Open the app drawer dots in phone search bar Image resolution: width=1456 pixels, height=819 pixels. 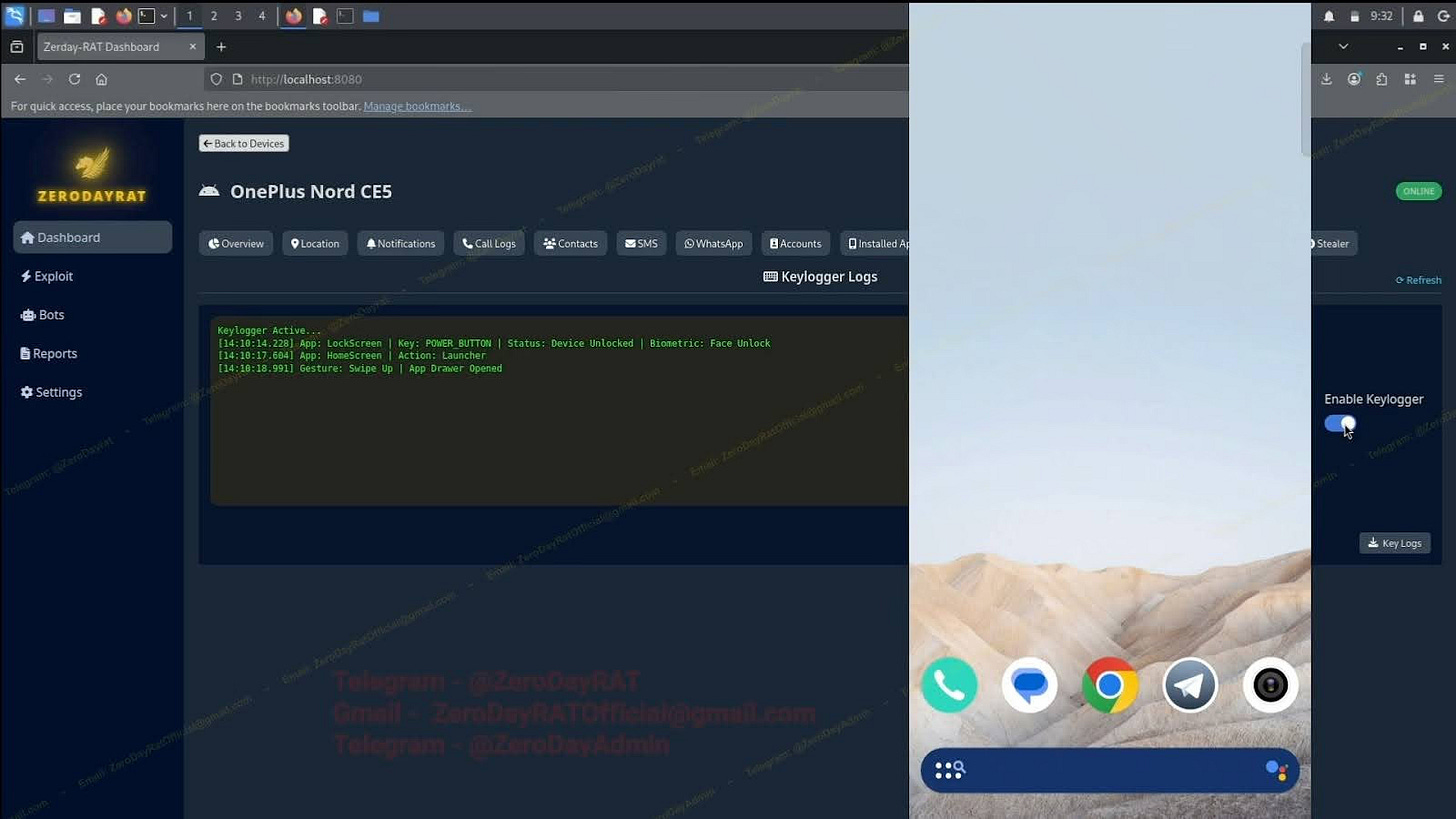click(949, 770)
